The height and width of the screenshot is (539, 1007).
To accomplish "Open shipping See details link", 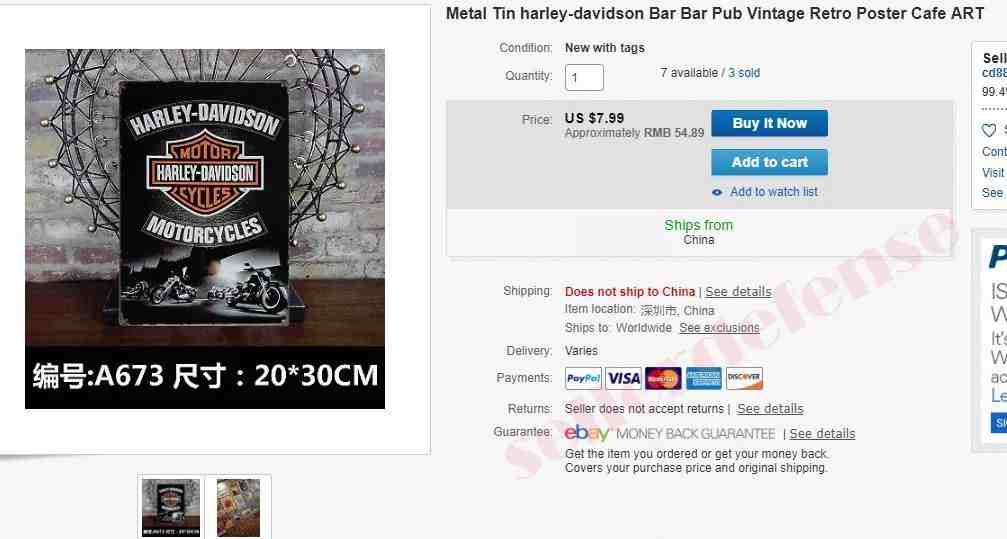I will [x=739, y=292].
